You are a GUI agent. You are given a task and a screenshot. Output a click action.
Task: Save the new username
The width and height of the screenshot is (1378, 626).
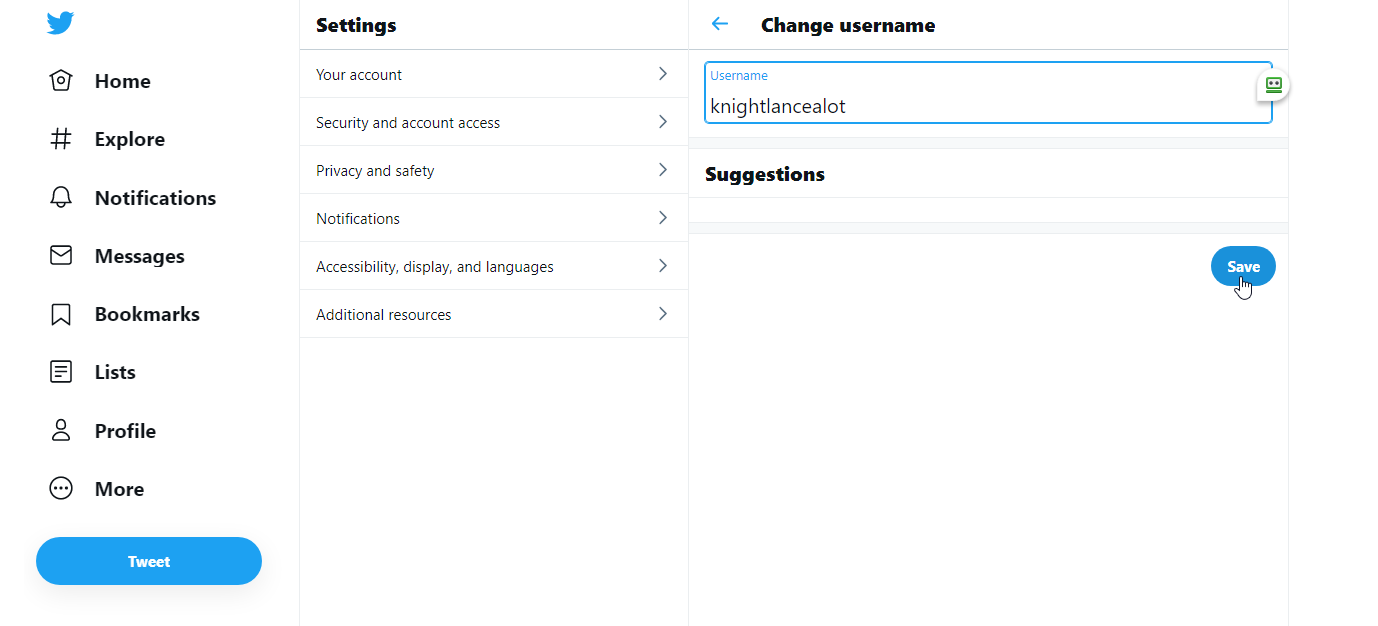pyautogui.click(x=1243, y=266)
